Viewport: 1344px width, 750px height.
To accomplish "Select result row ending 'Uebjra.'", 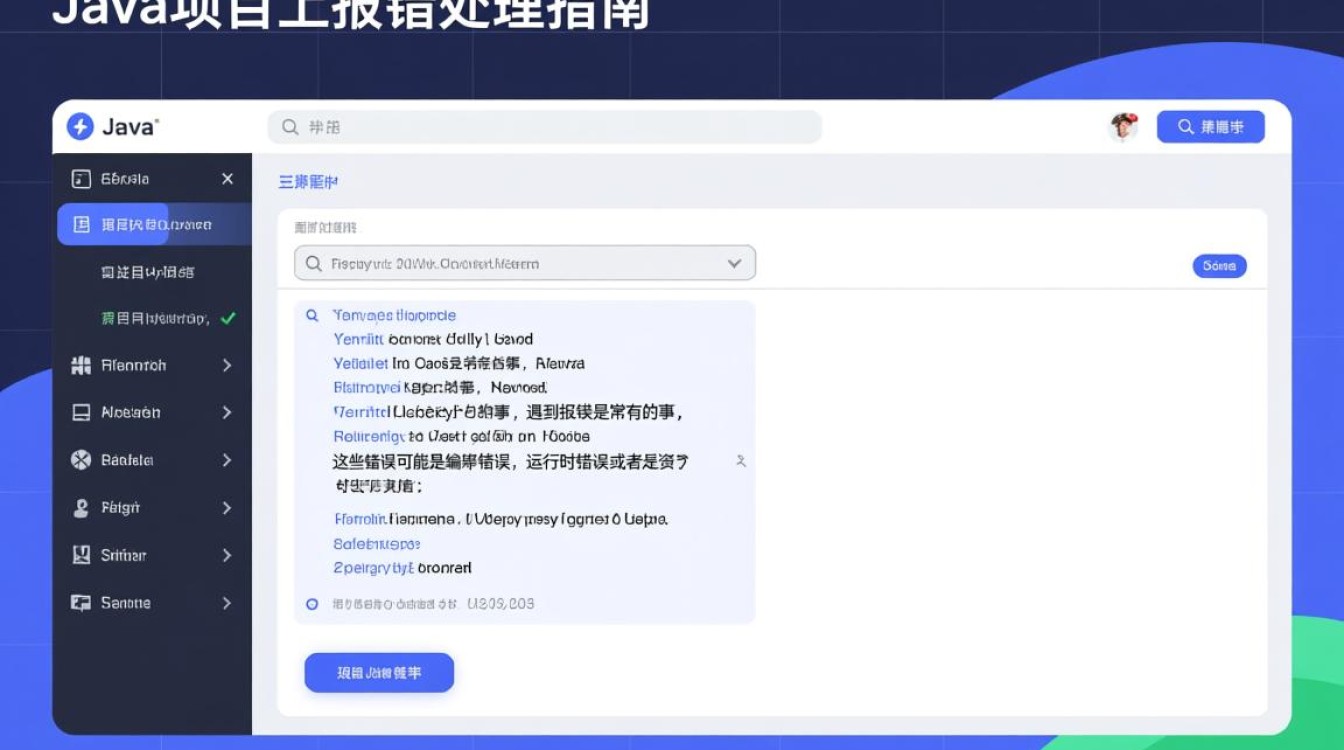I will point(501,519).
